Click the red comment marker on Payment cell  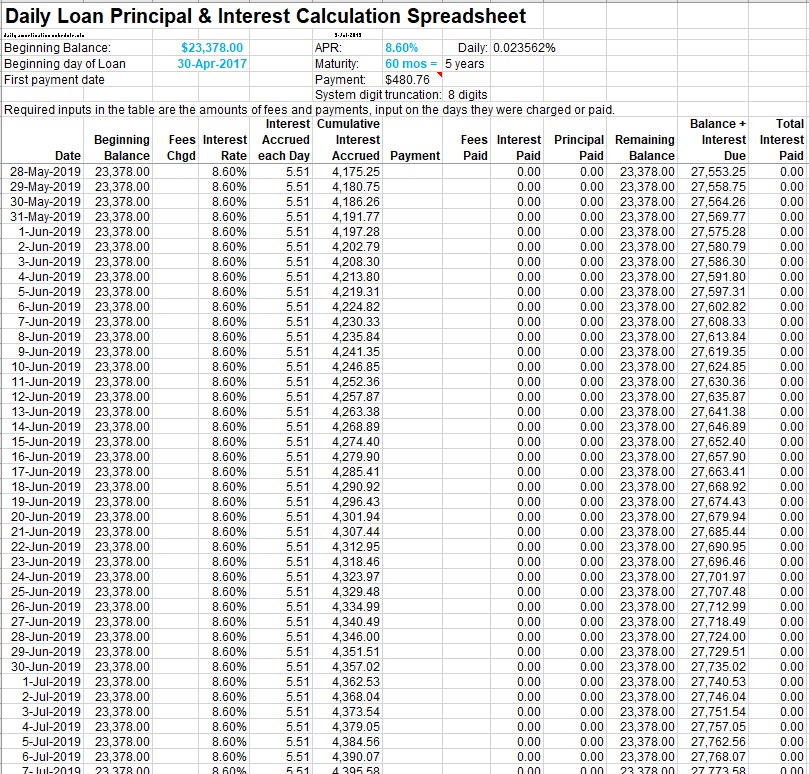[440, 75]
